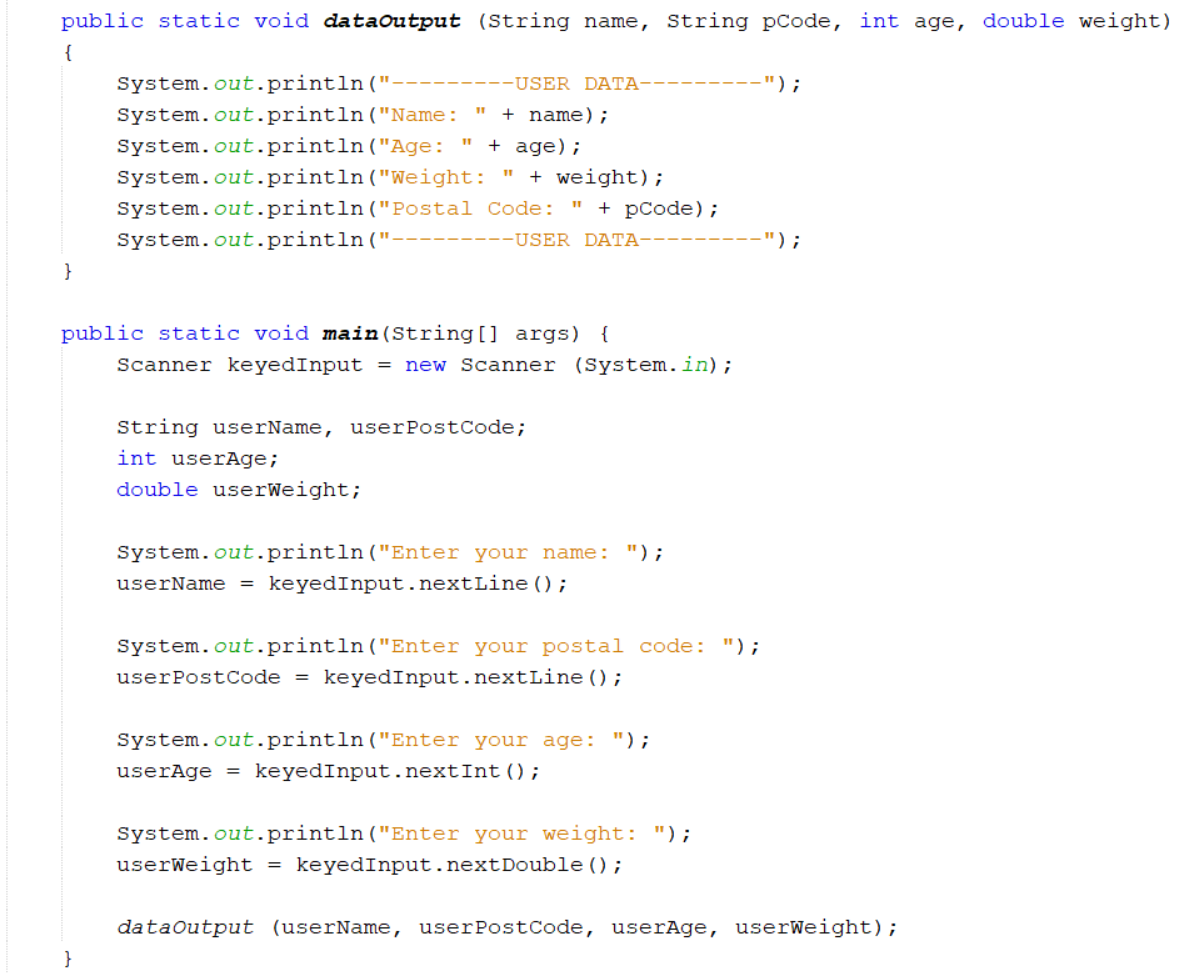Image resolution: width=1194 pixels, height=976 pixels.
Task: Click the userAge = keyedInput.nextInt() statement
Action: (x=328, y=770)
